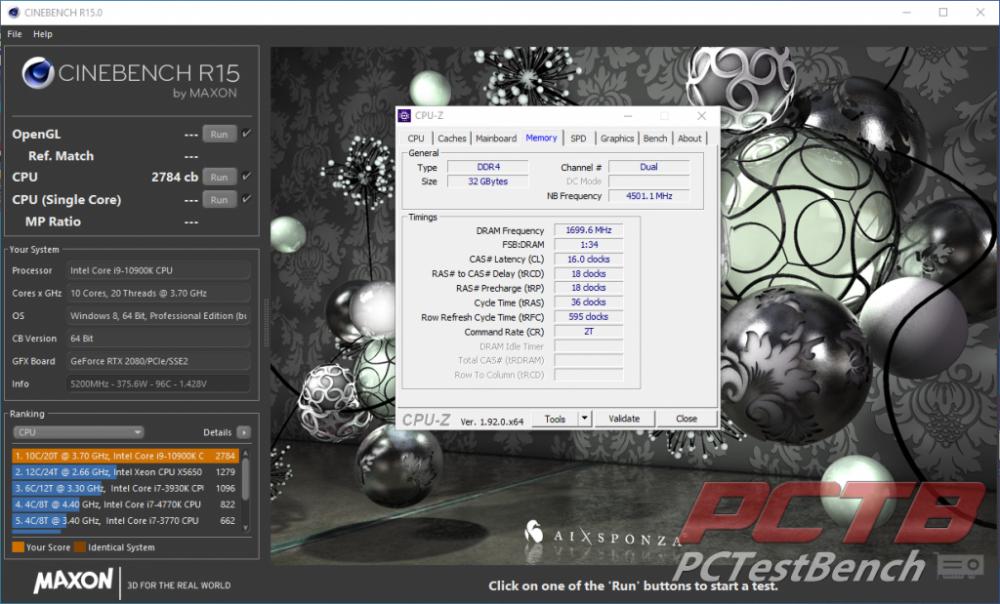
Task: Switch to the Bench tab in CPU-Z
Action: [655, 138]
